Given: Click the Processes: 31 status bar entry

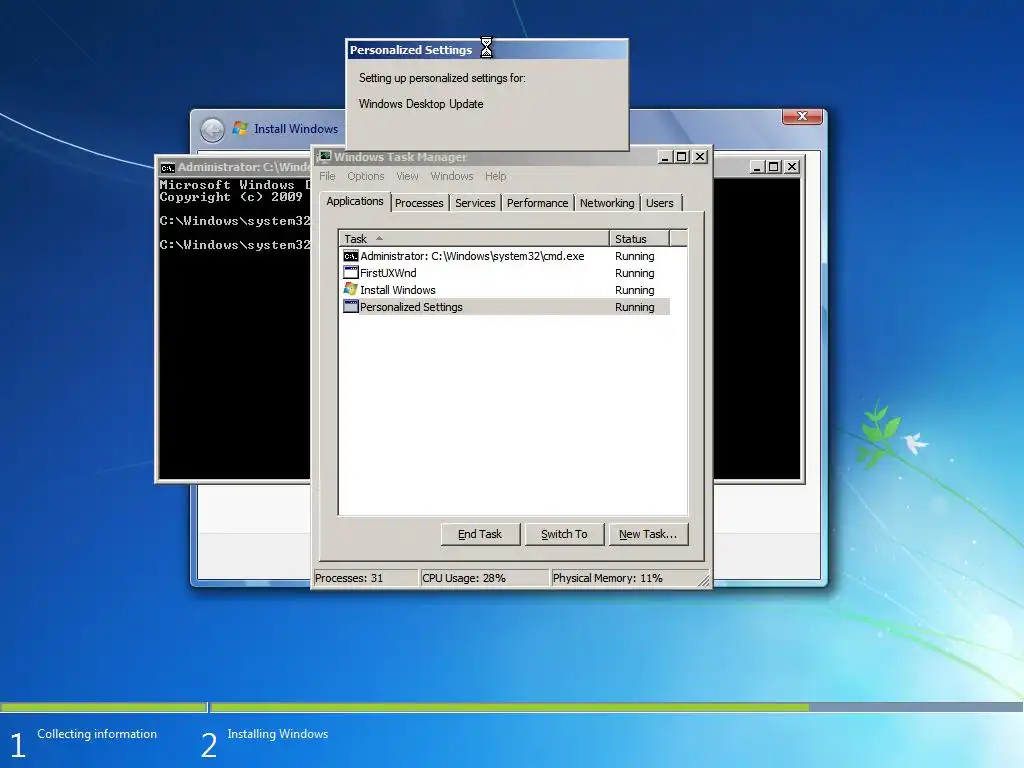Looking at the screenshot, I should tap(366, 578).
